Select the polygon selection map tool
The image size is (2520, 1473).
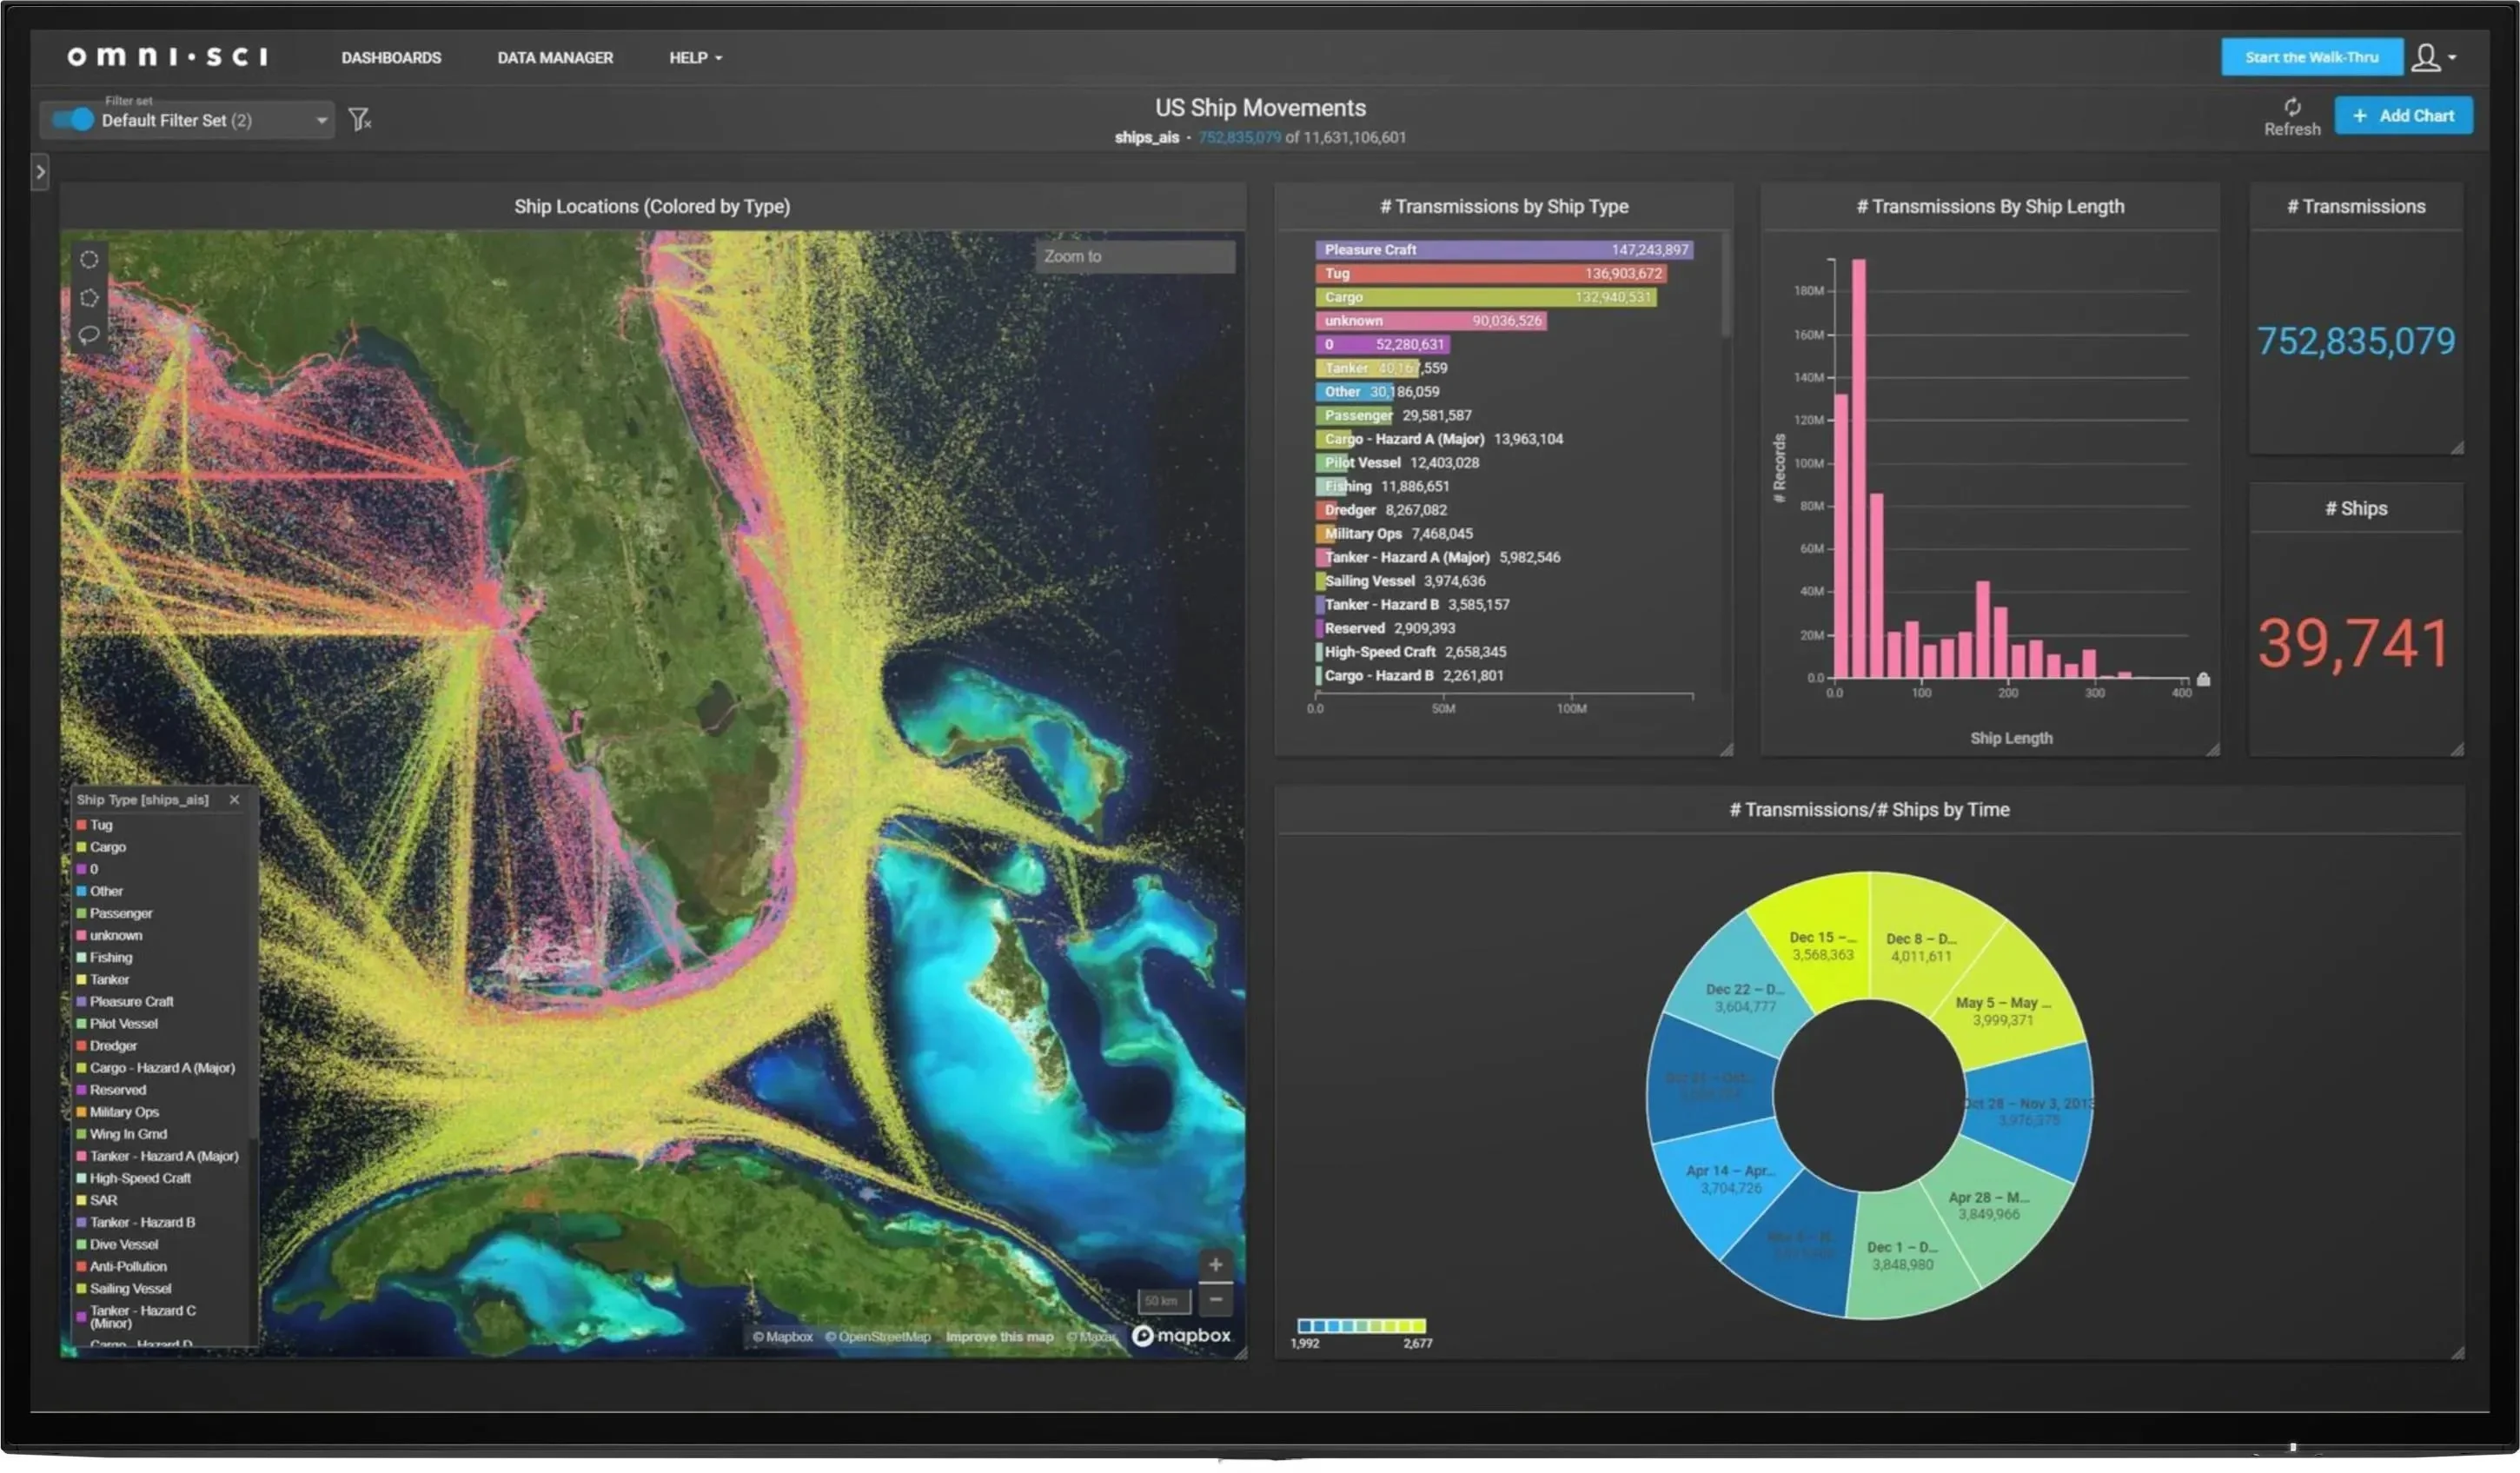pyautogui.click(x=89, y=298)
